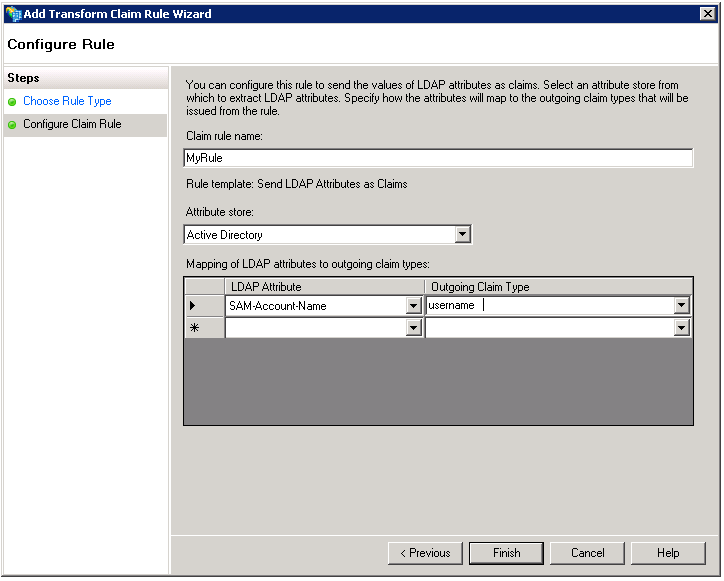Viewport: 724px width, 581px height.
Task: Close the Add Transform Claim Rule Wizard
Action: [x=707, y=14]
